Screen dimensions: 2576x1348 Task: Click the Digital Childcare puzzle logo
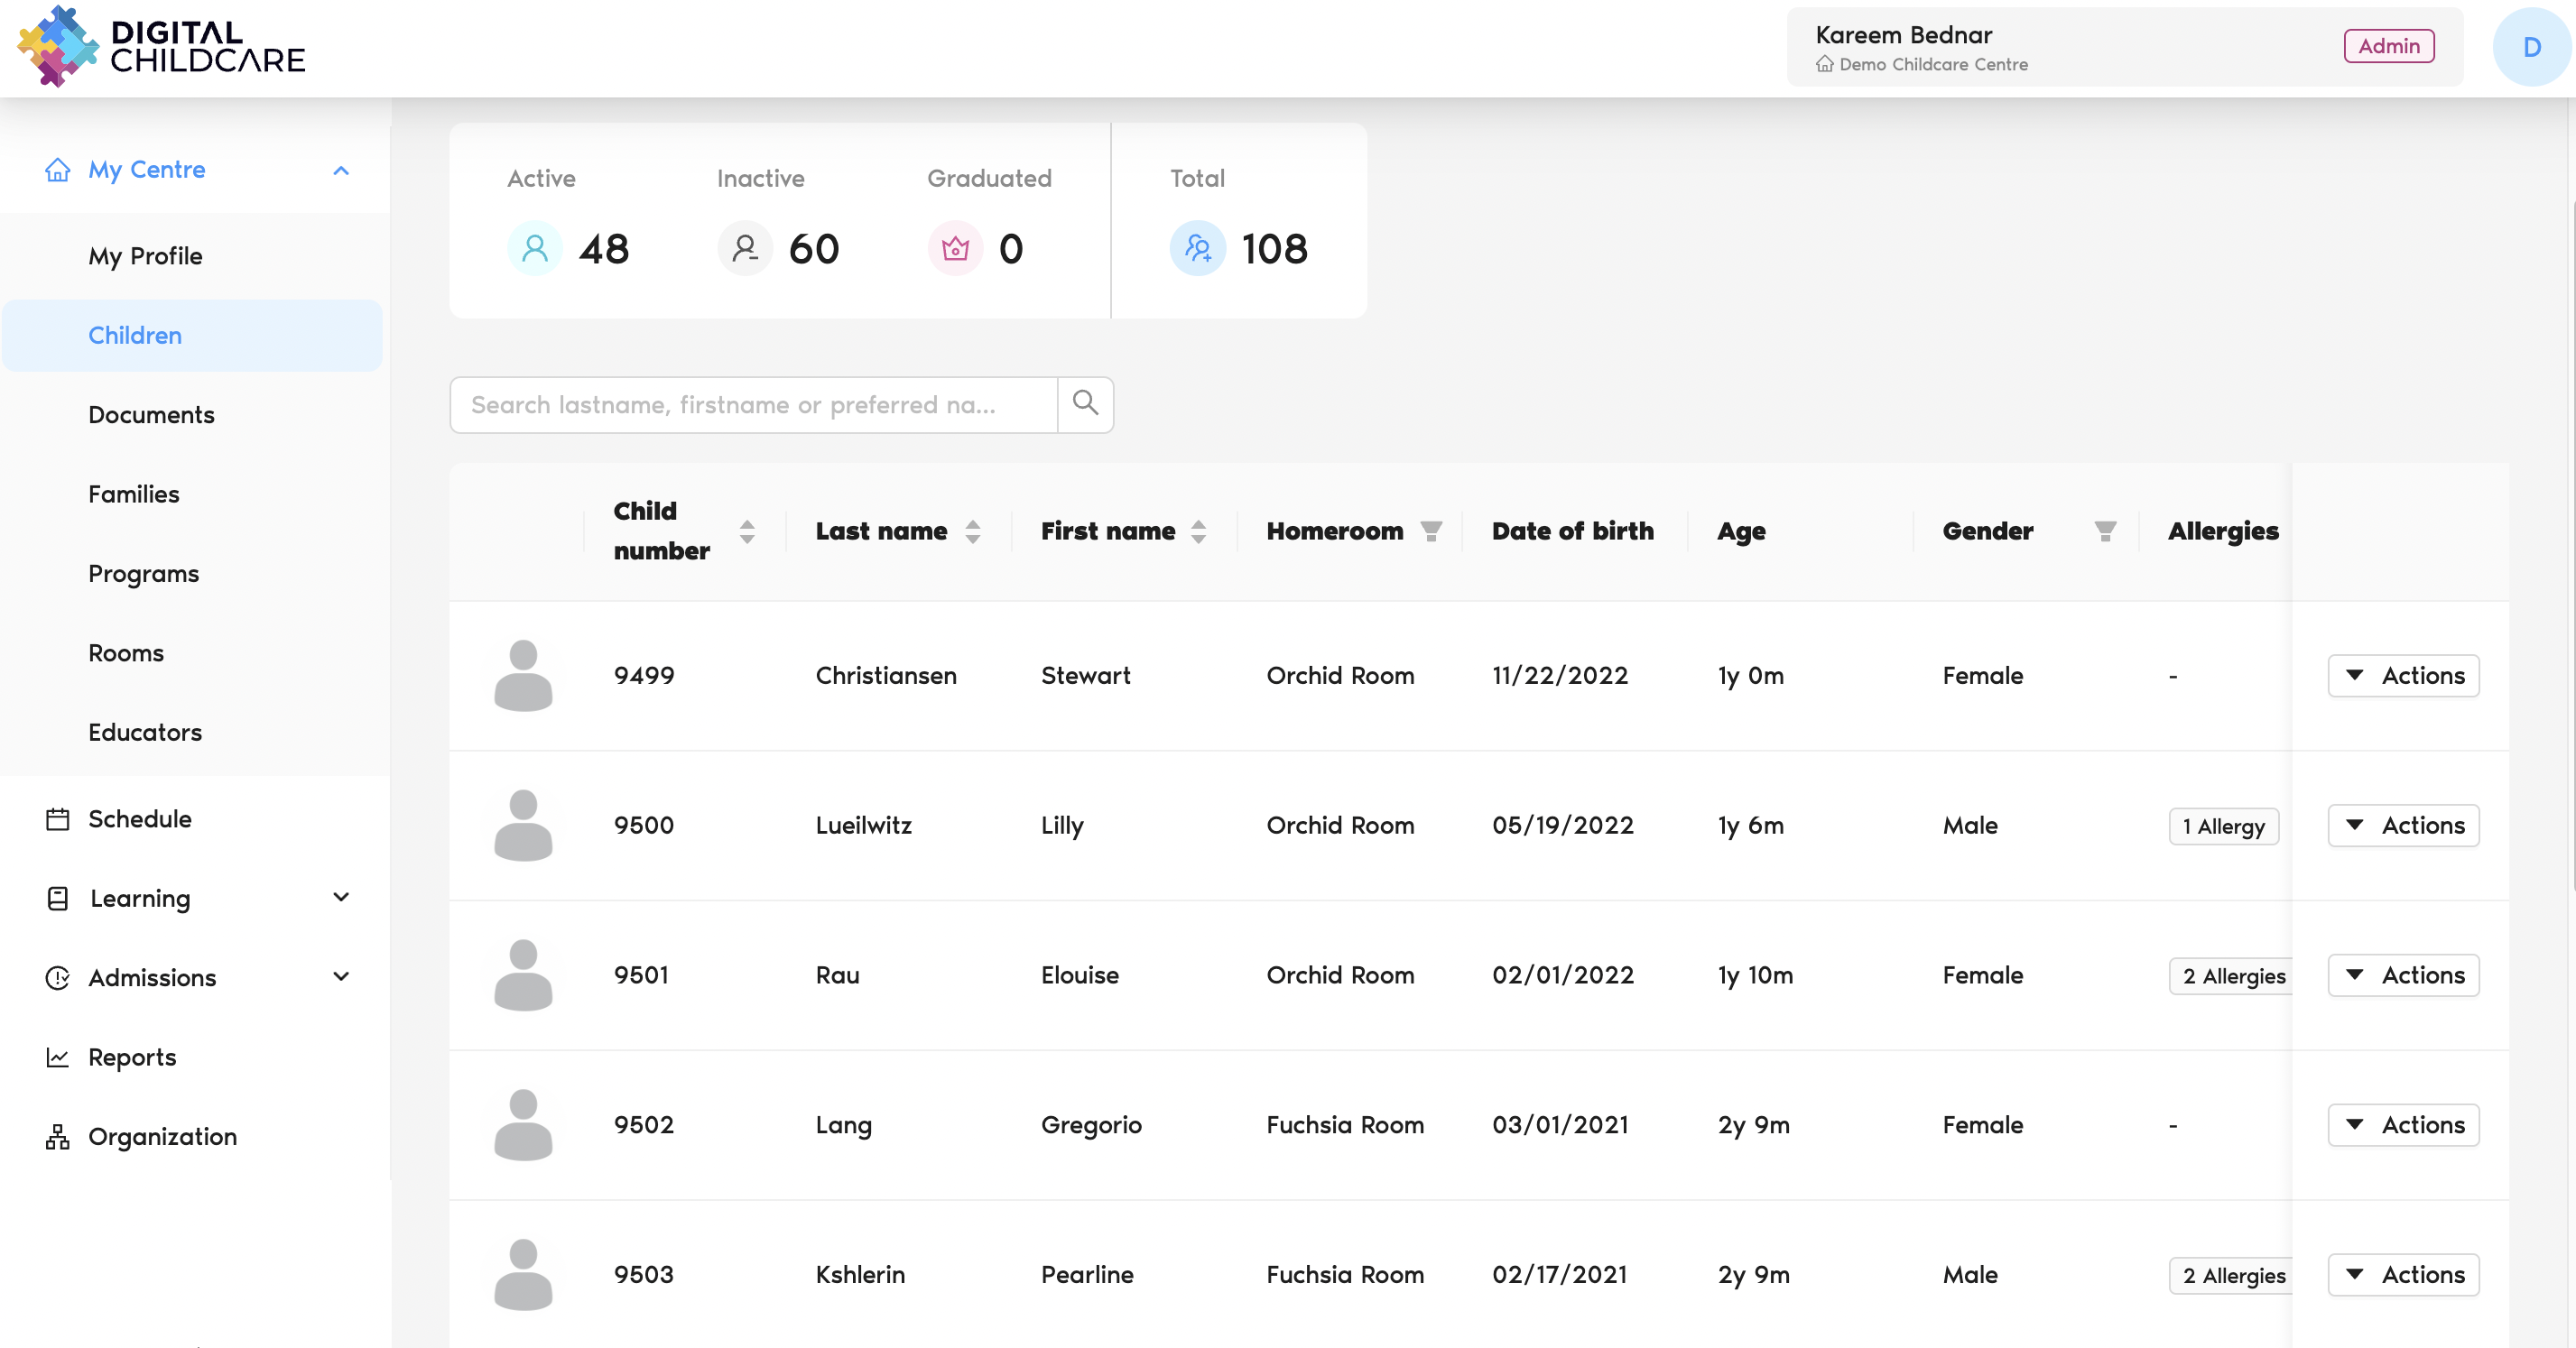point(58,47)
